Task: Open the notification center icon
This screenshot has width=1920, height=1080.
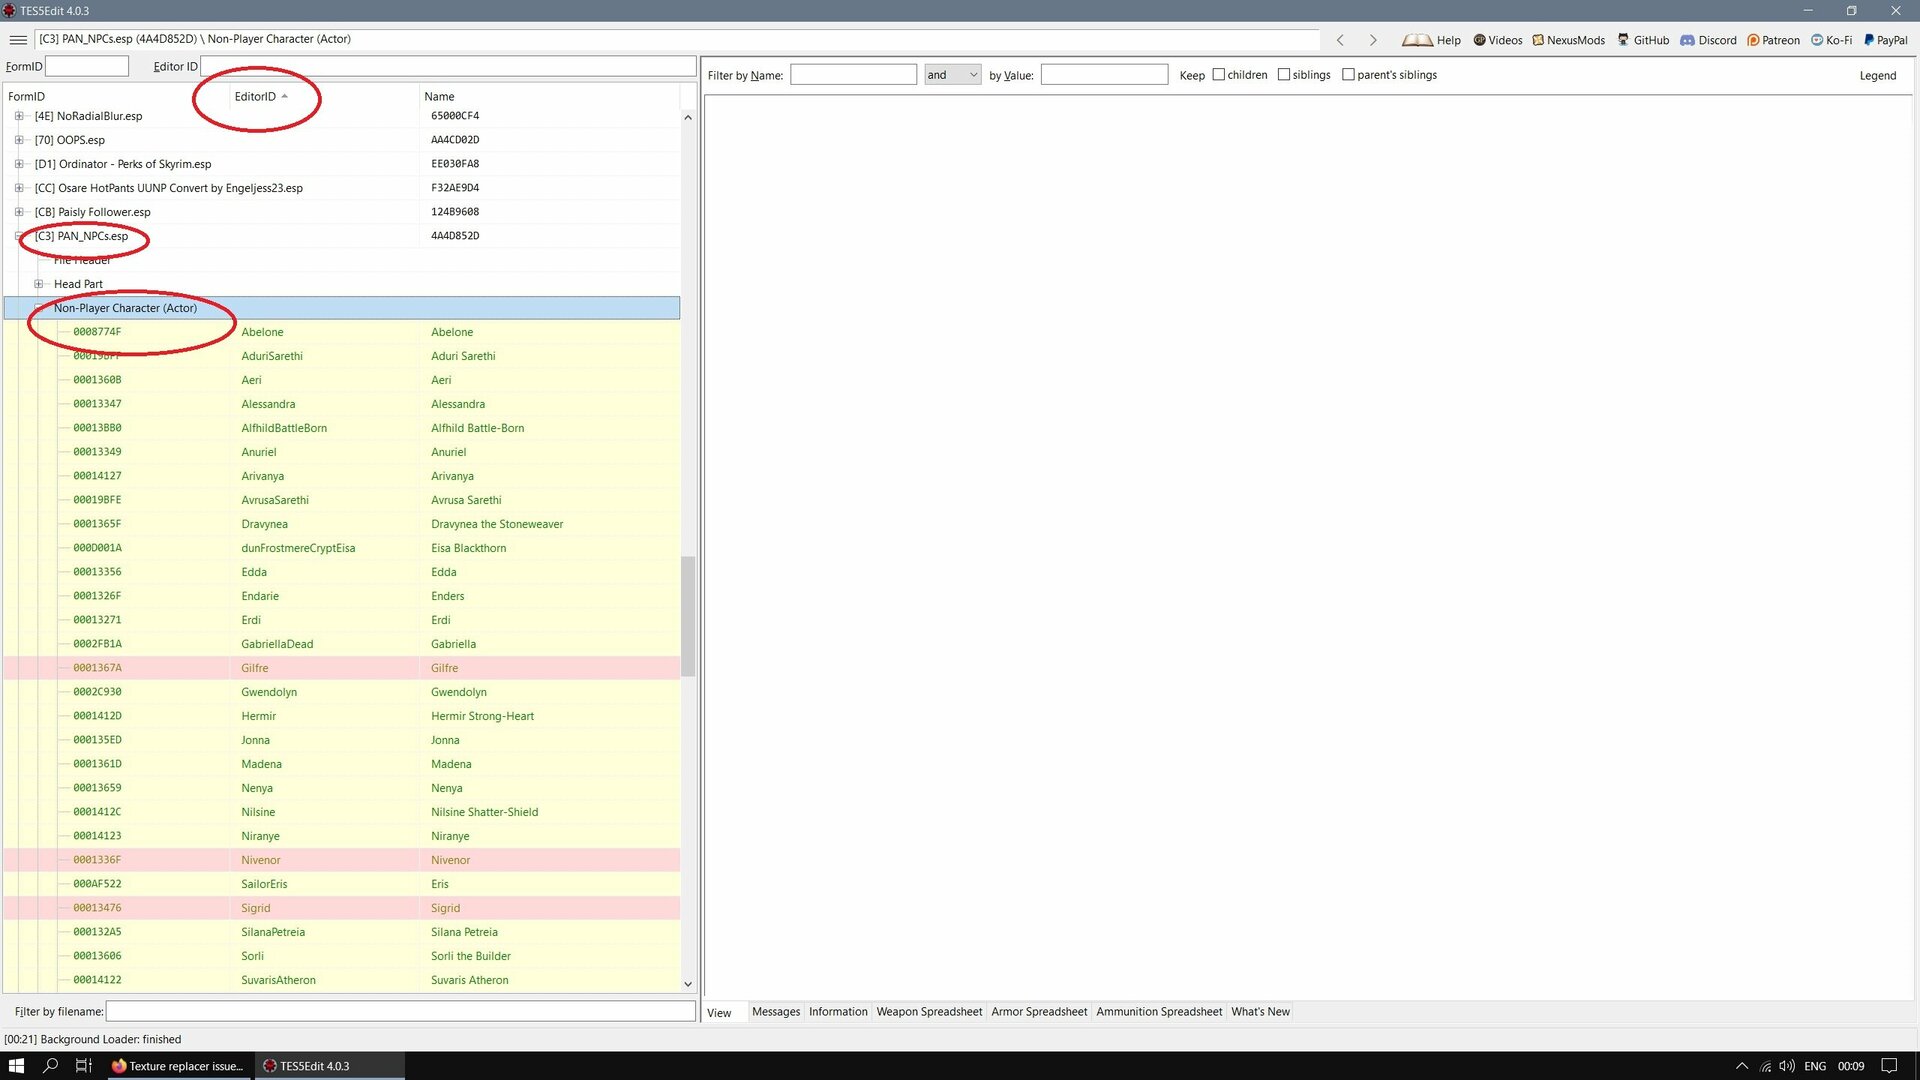Action: click(1889, 1066)
